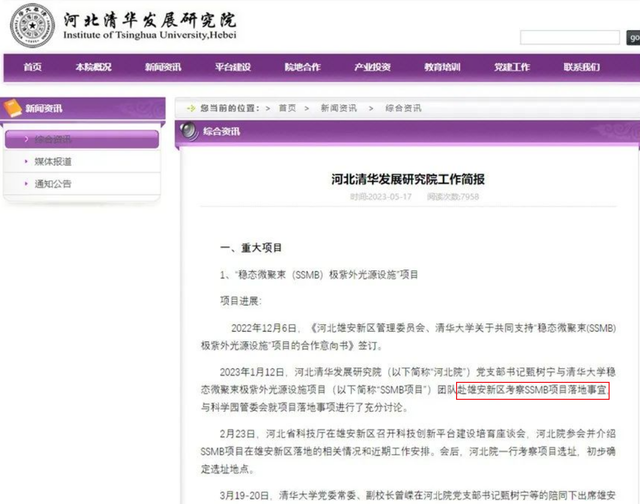Open the 平台建设 navigation menu item
The height and width of the screenshot is (504, 640).
[233, 67]
